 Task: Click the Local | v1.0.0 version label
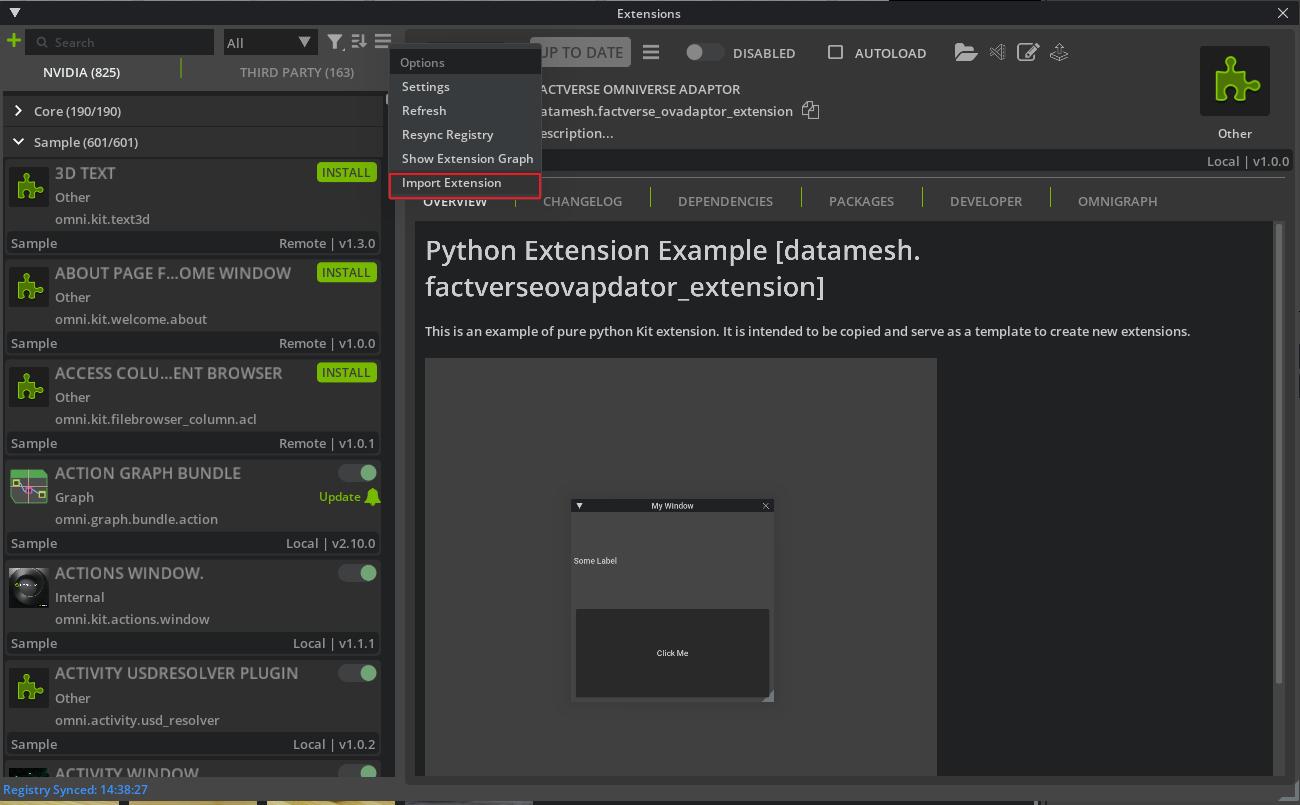tap(1247, 161)
